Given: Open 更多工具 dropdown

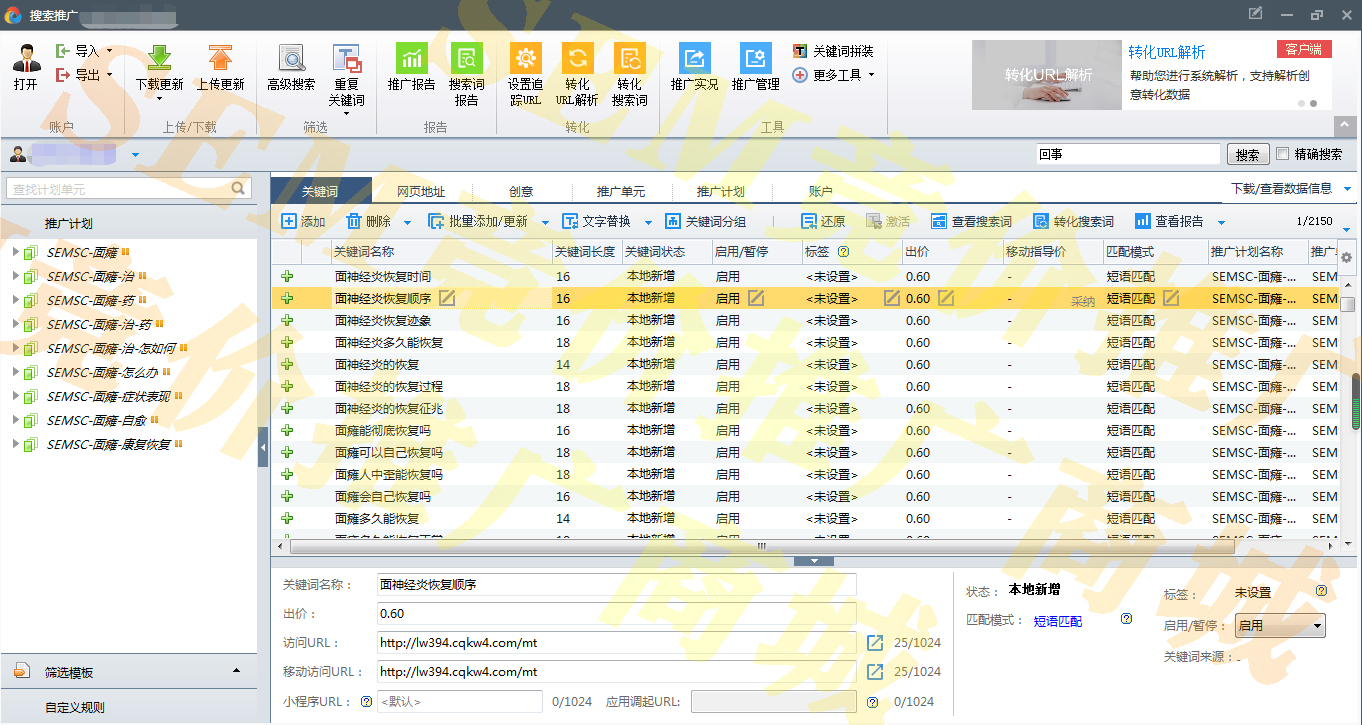Looking at the screenshot, I should point(834,75).
